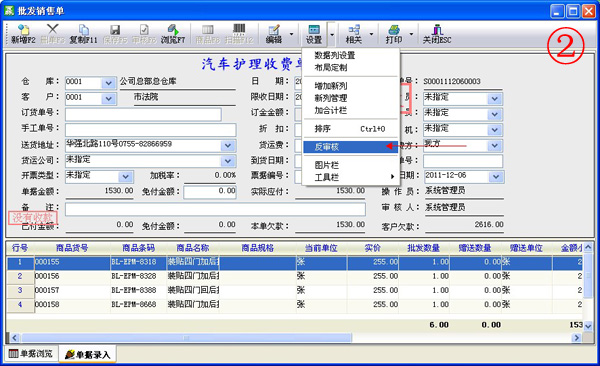Select table row with product 000157

(x=294, y=291)
